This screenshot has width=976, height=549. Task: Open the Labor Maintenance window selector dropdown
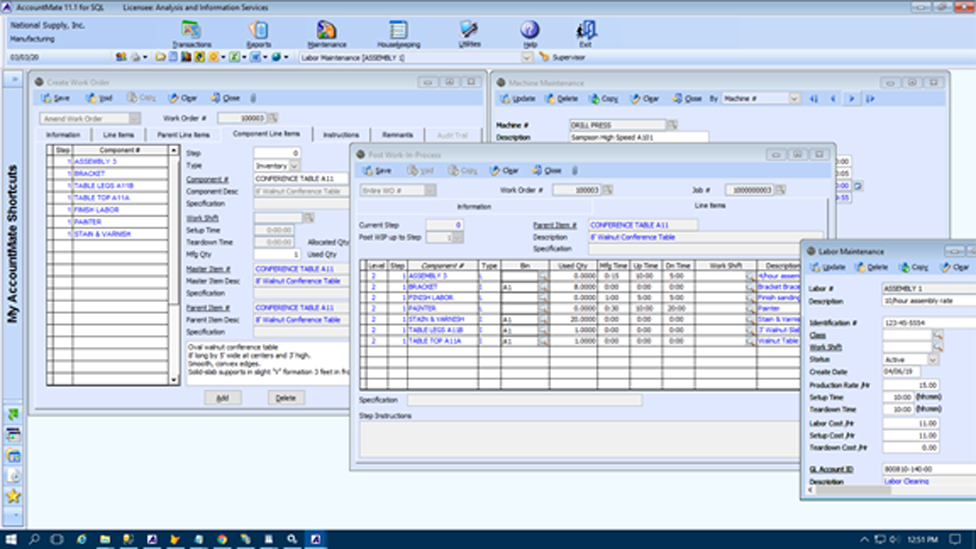point(527,58)
